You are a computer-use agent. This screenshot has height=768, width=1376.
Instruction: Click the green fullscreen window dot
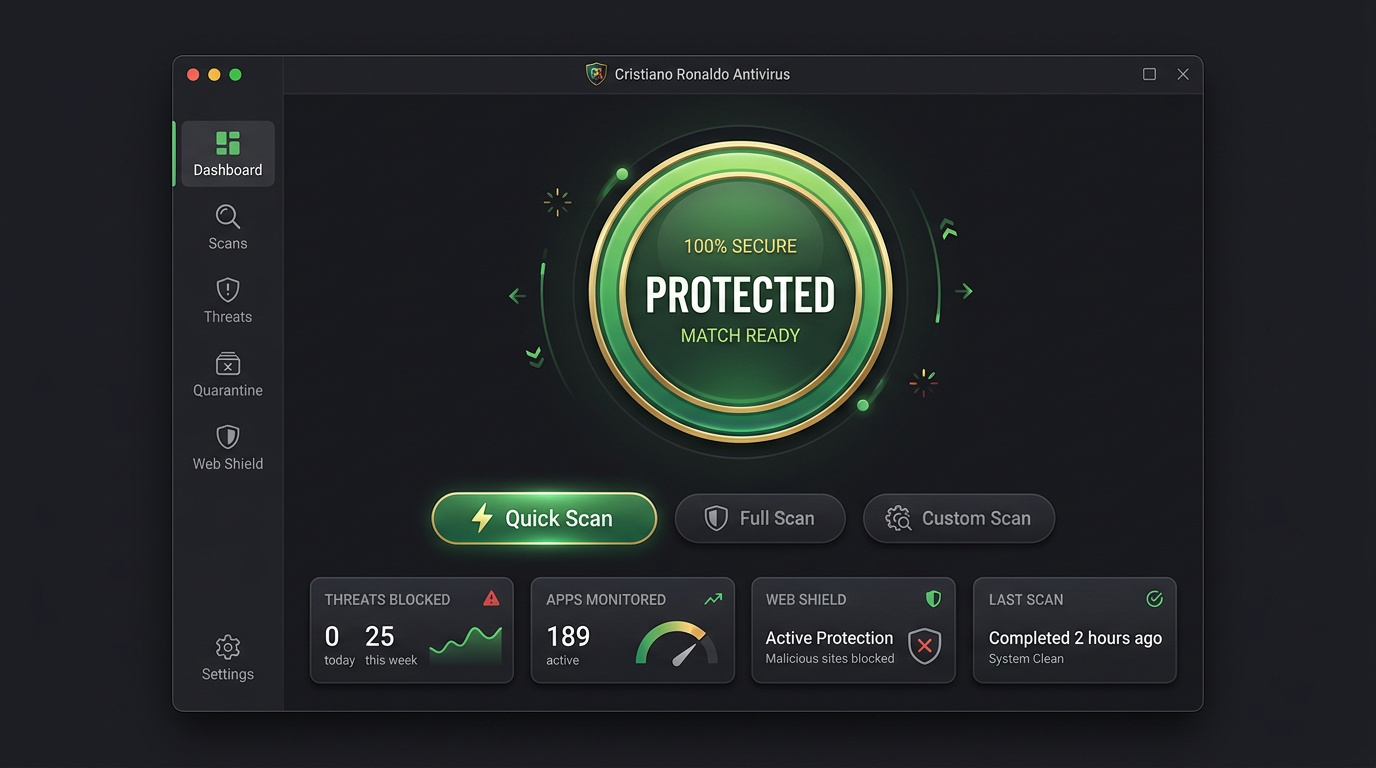[235, 75]
